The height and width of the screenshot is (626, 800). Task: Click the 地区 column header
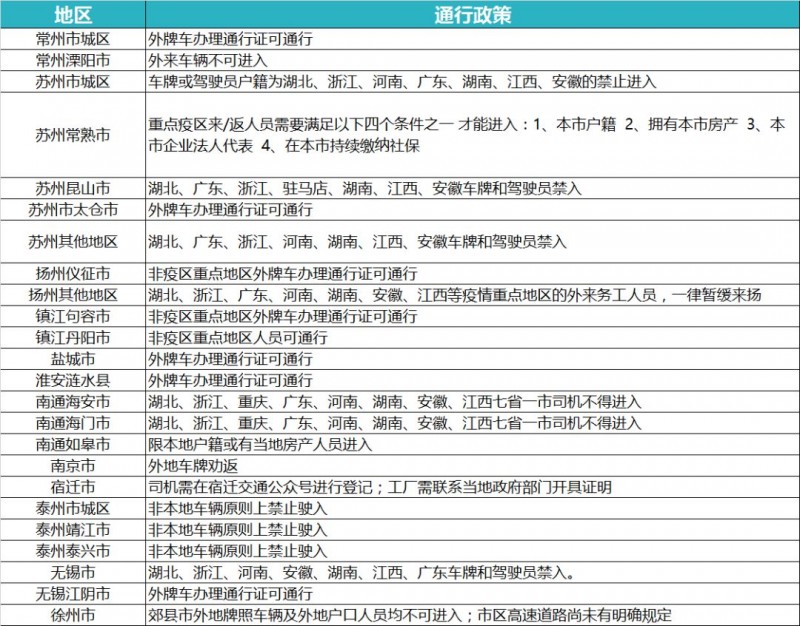point(73,14)
